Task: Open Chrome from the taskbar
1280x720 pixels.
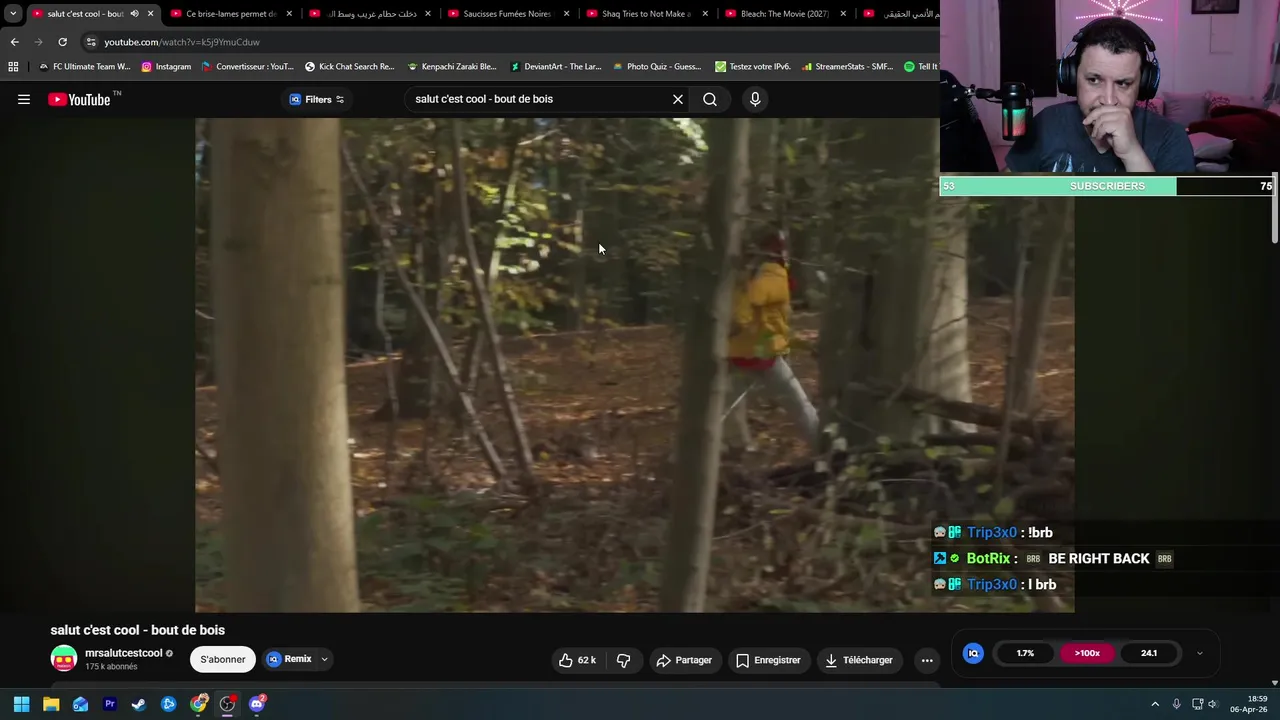Action: coord(198,704)
